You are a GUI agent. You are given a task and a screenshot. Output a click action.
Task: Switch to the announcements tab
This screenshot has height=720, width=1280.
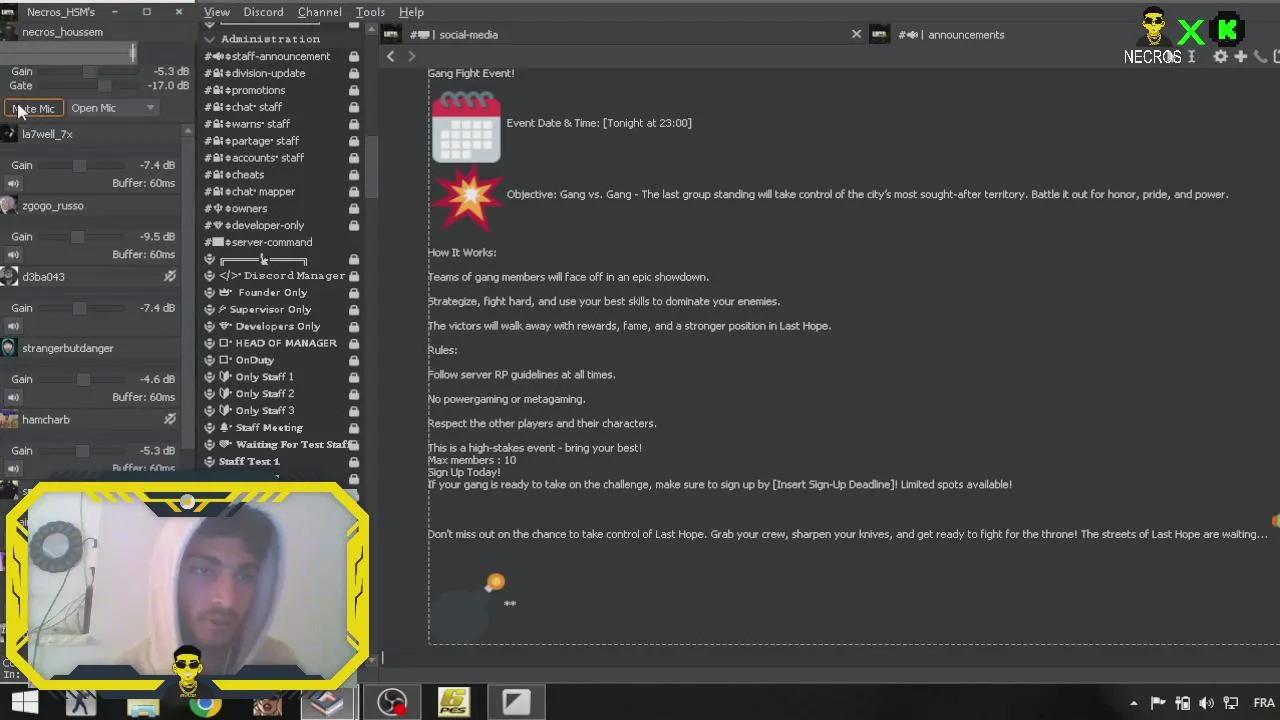pos(965,34)
